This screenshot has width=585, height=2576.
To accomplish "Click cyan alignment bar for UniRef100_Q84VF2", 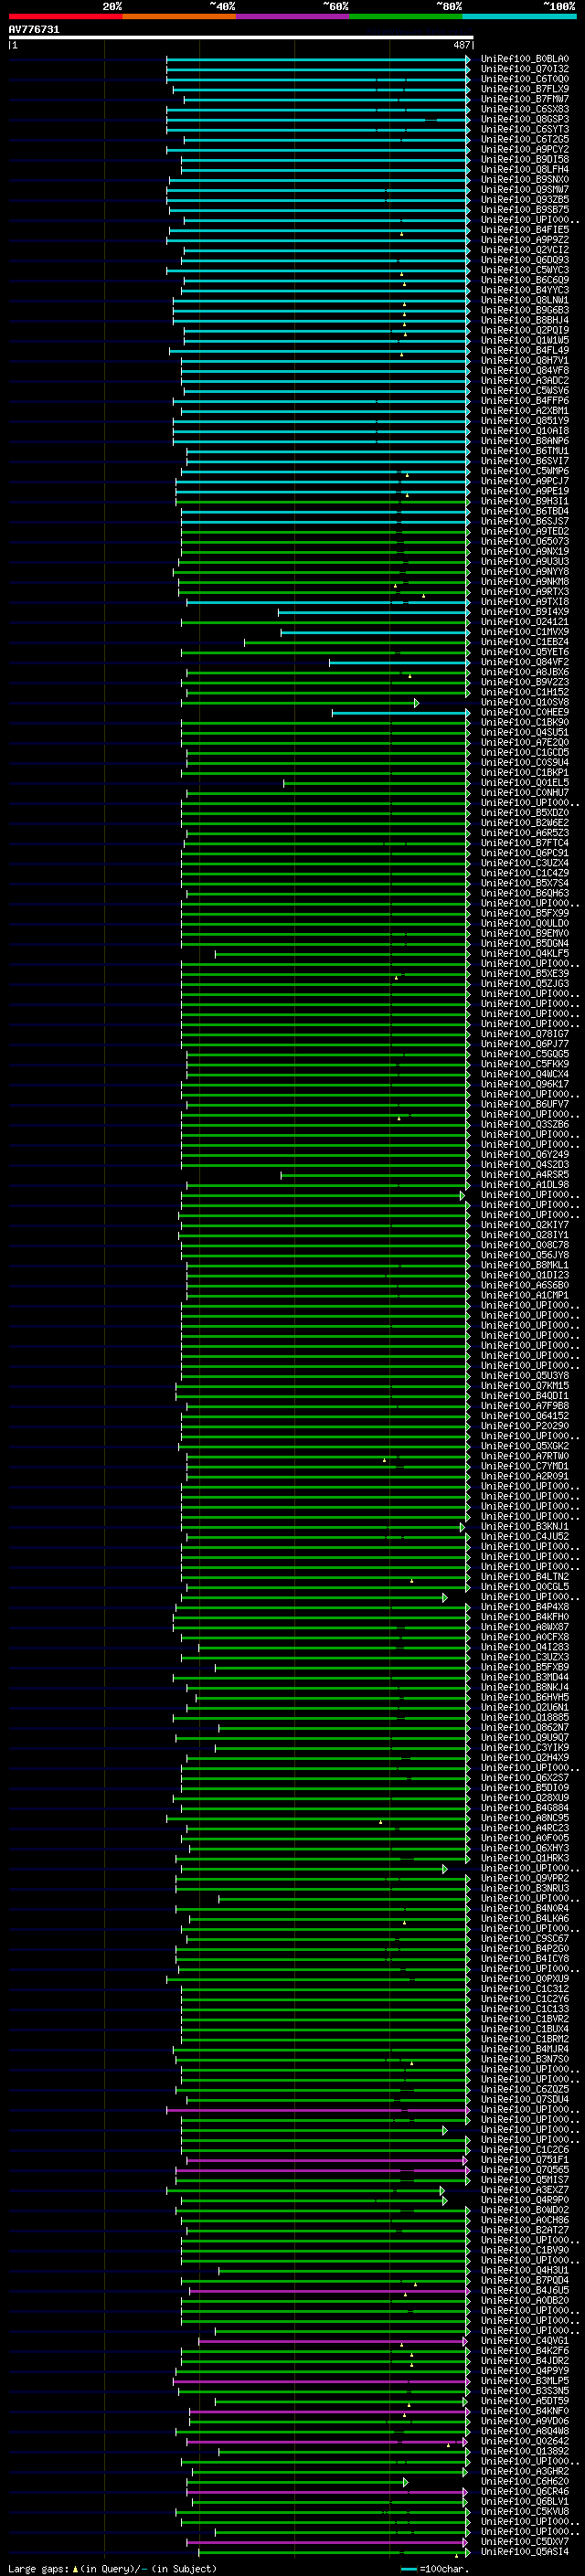I will click(x=399, y=662).
